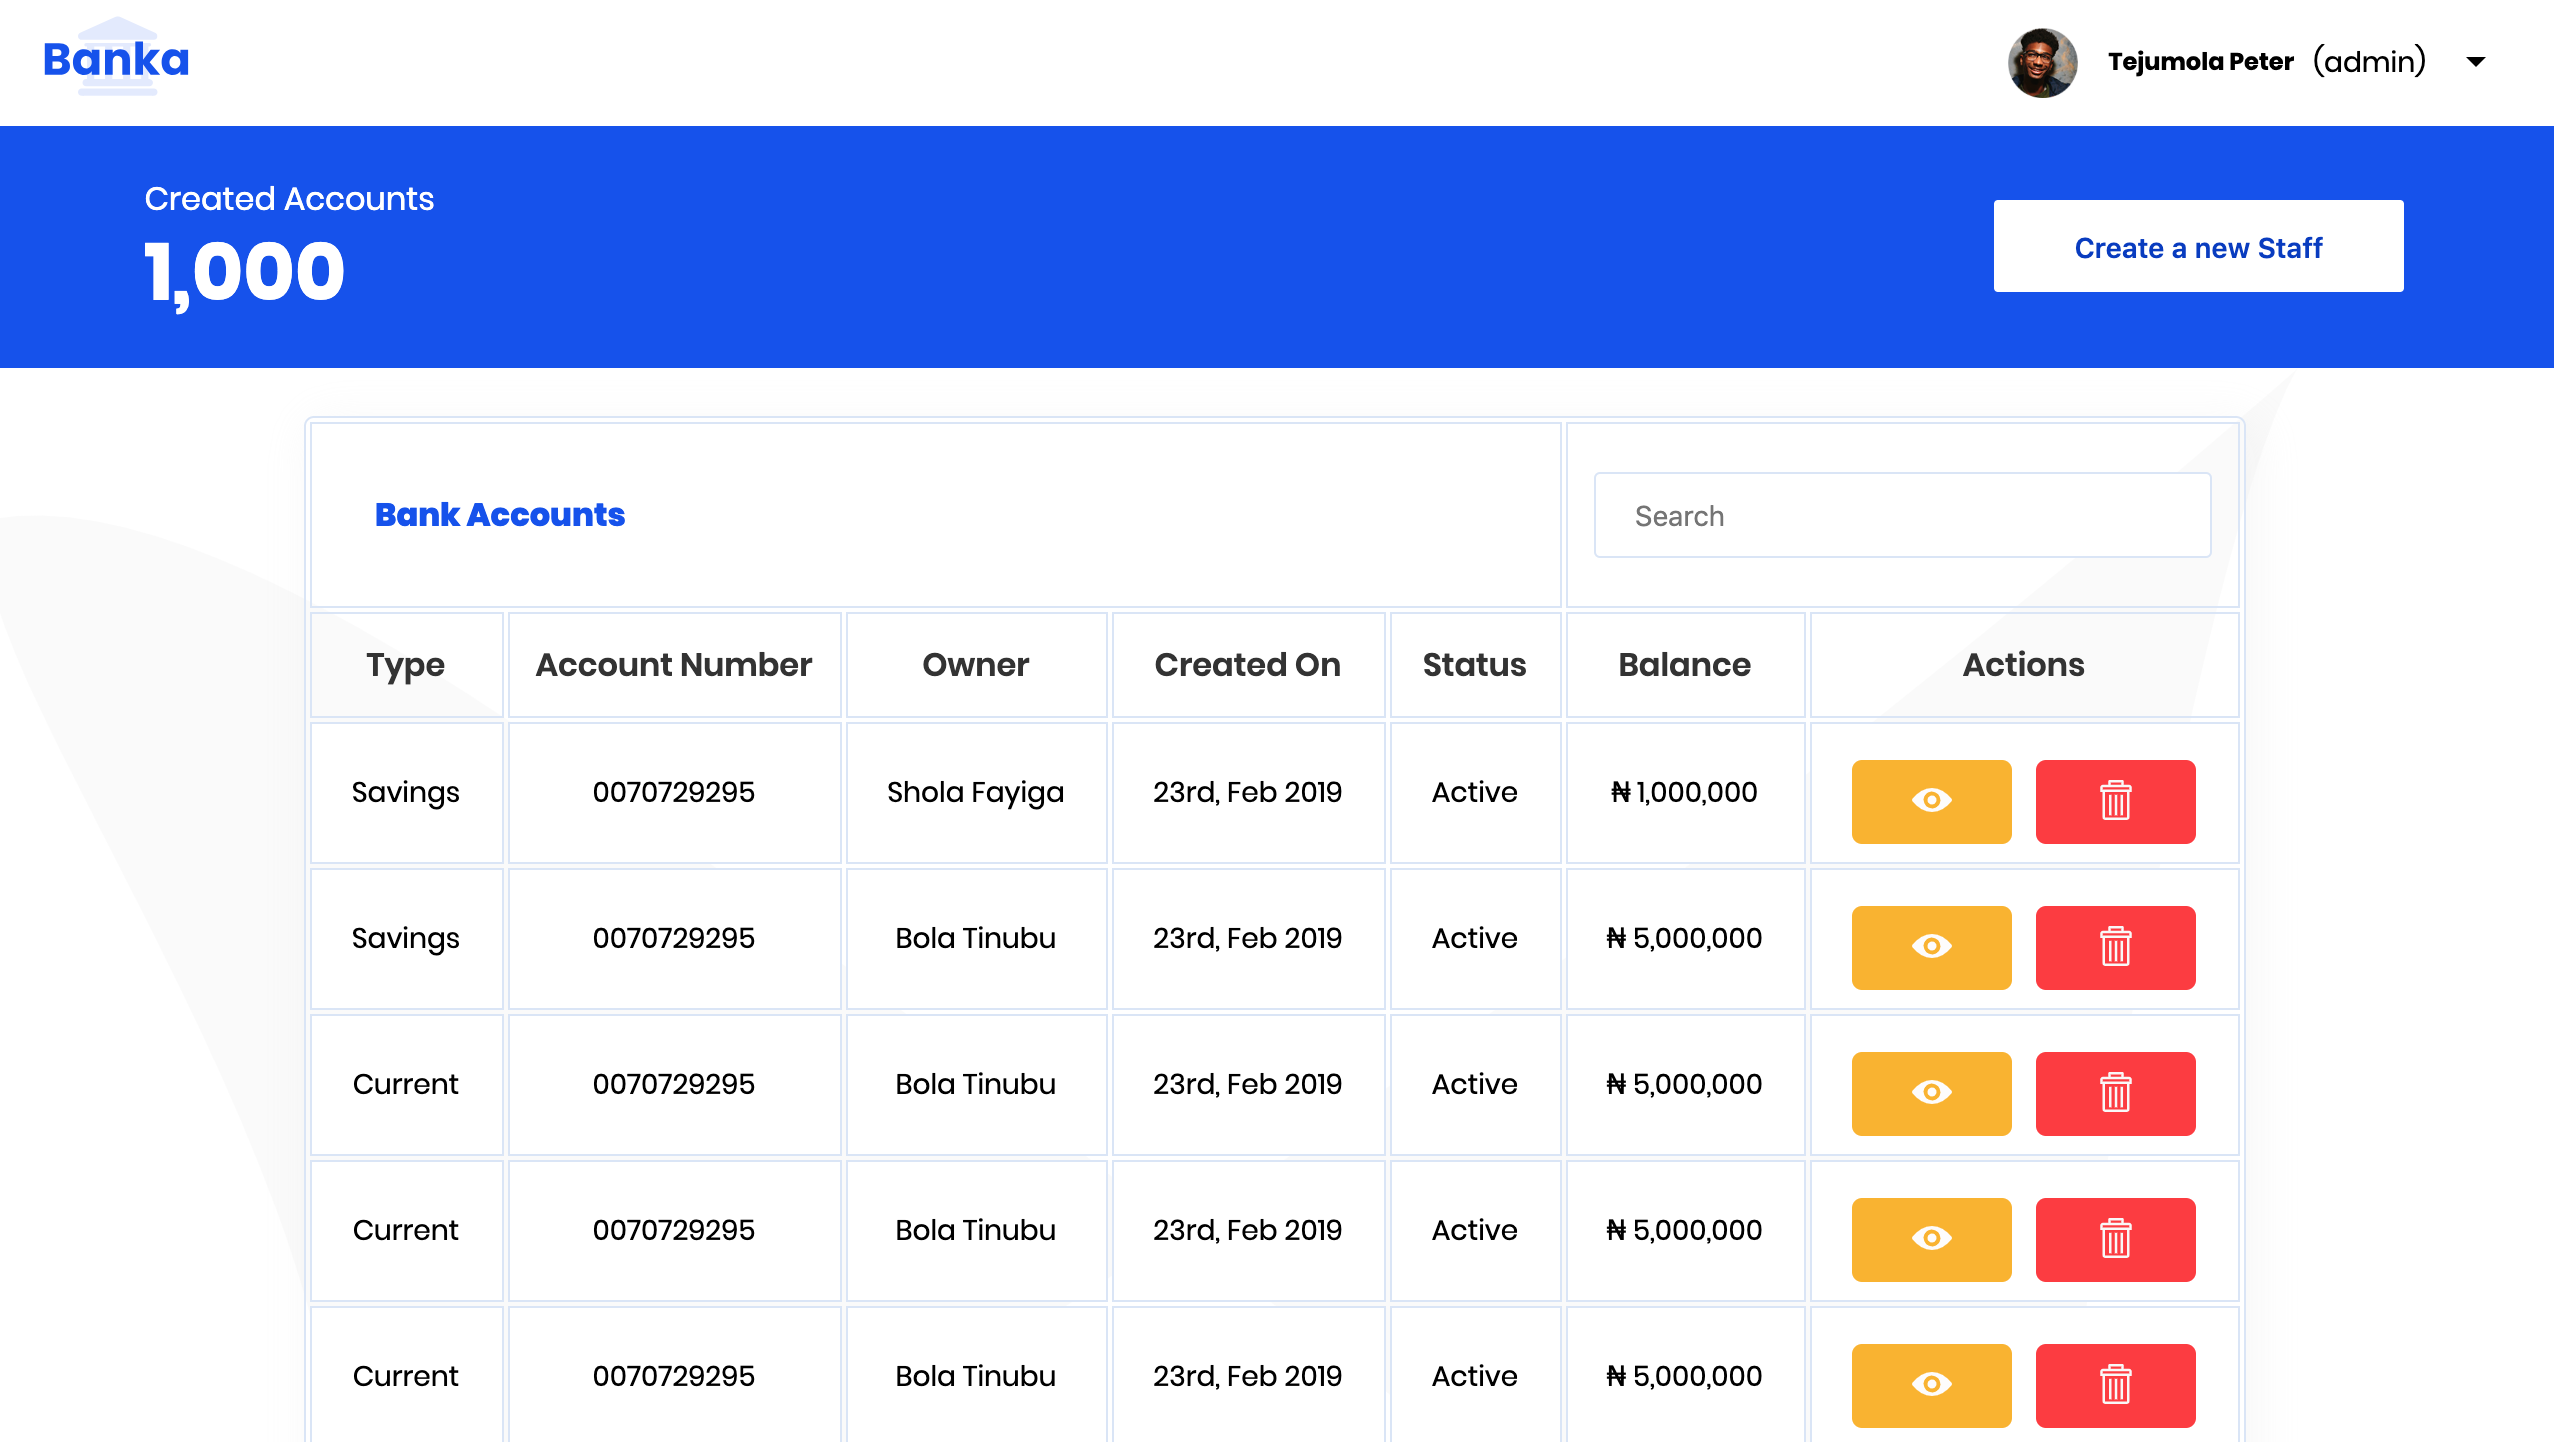Viewport: 2554px width, 1442px height.
Task: Click trash icon in first Current row
Action: 2115,1093
